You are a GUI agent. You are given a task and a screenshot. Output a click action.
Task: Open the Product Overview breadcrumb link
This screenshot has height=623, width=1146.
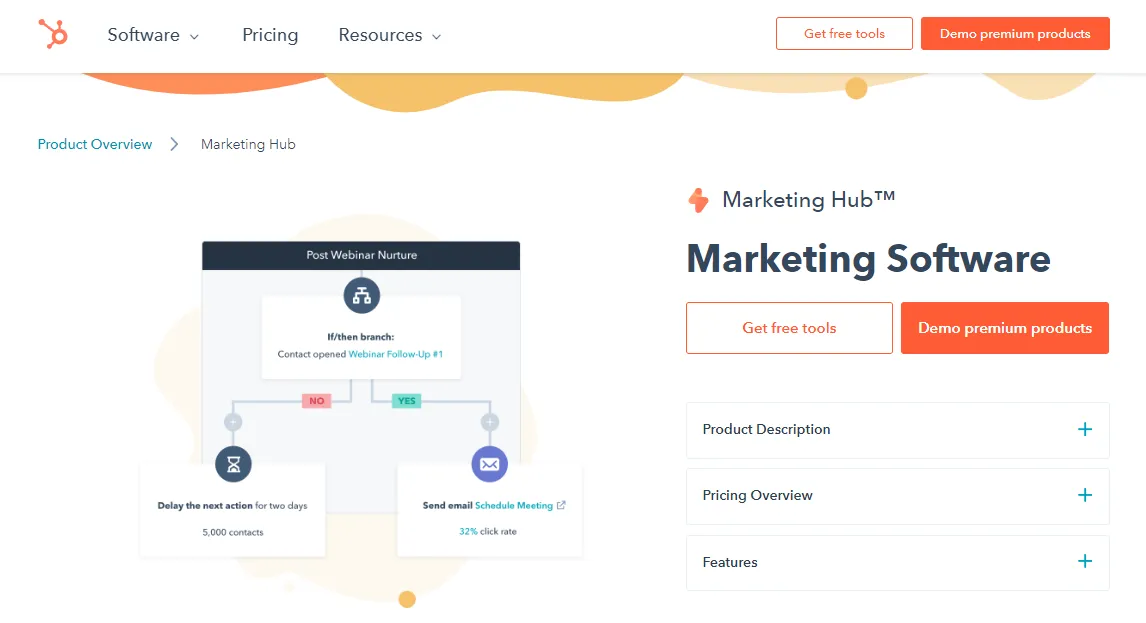point(95,144)
